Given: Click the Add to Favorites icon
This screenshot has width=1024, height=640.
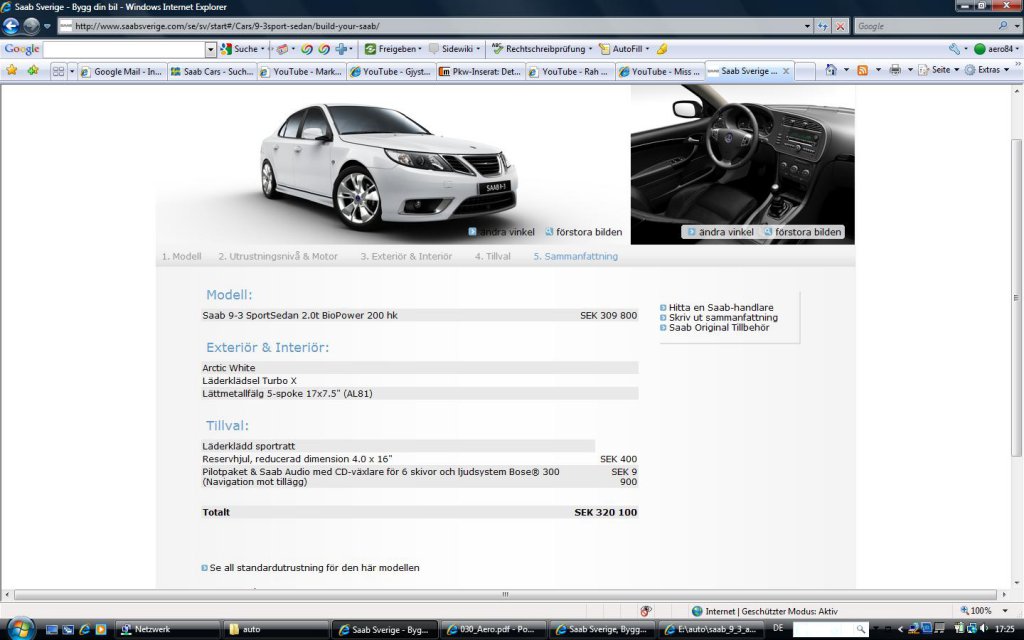Looking at the screenshot, I should [33, 70].
